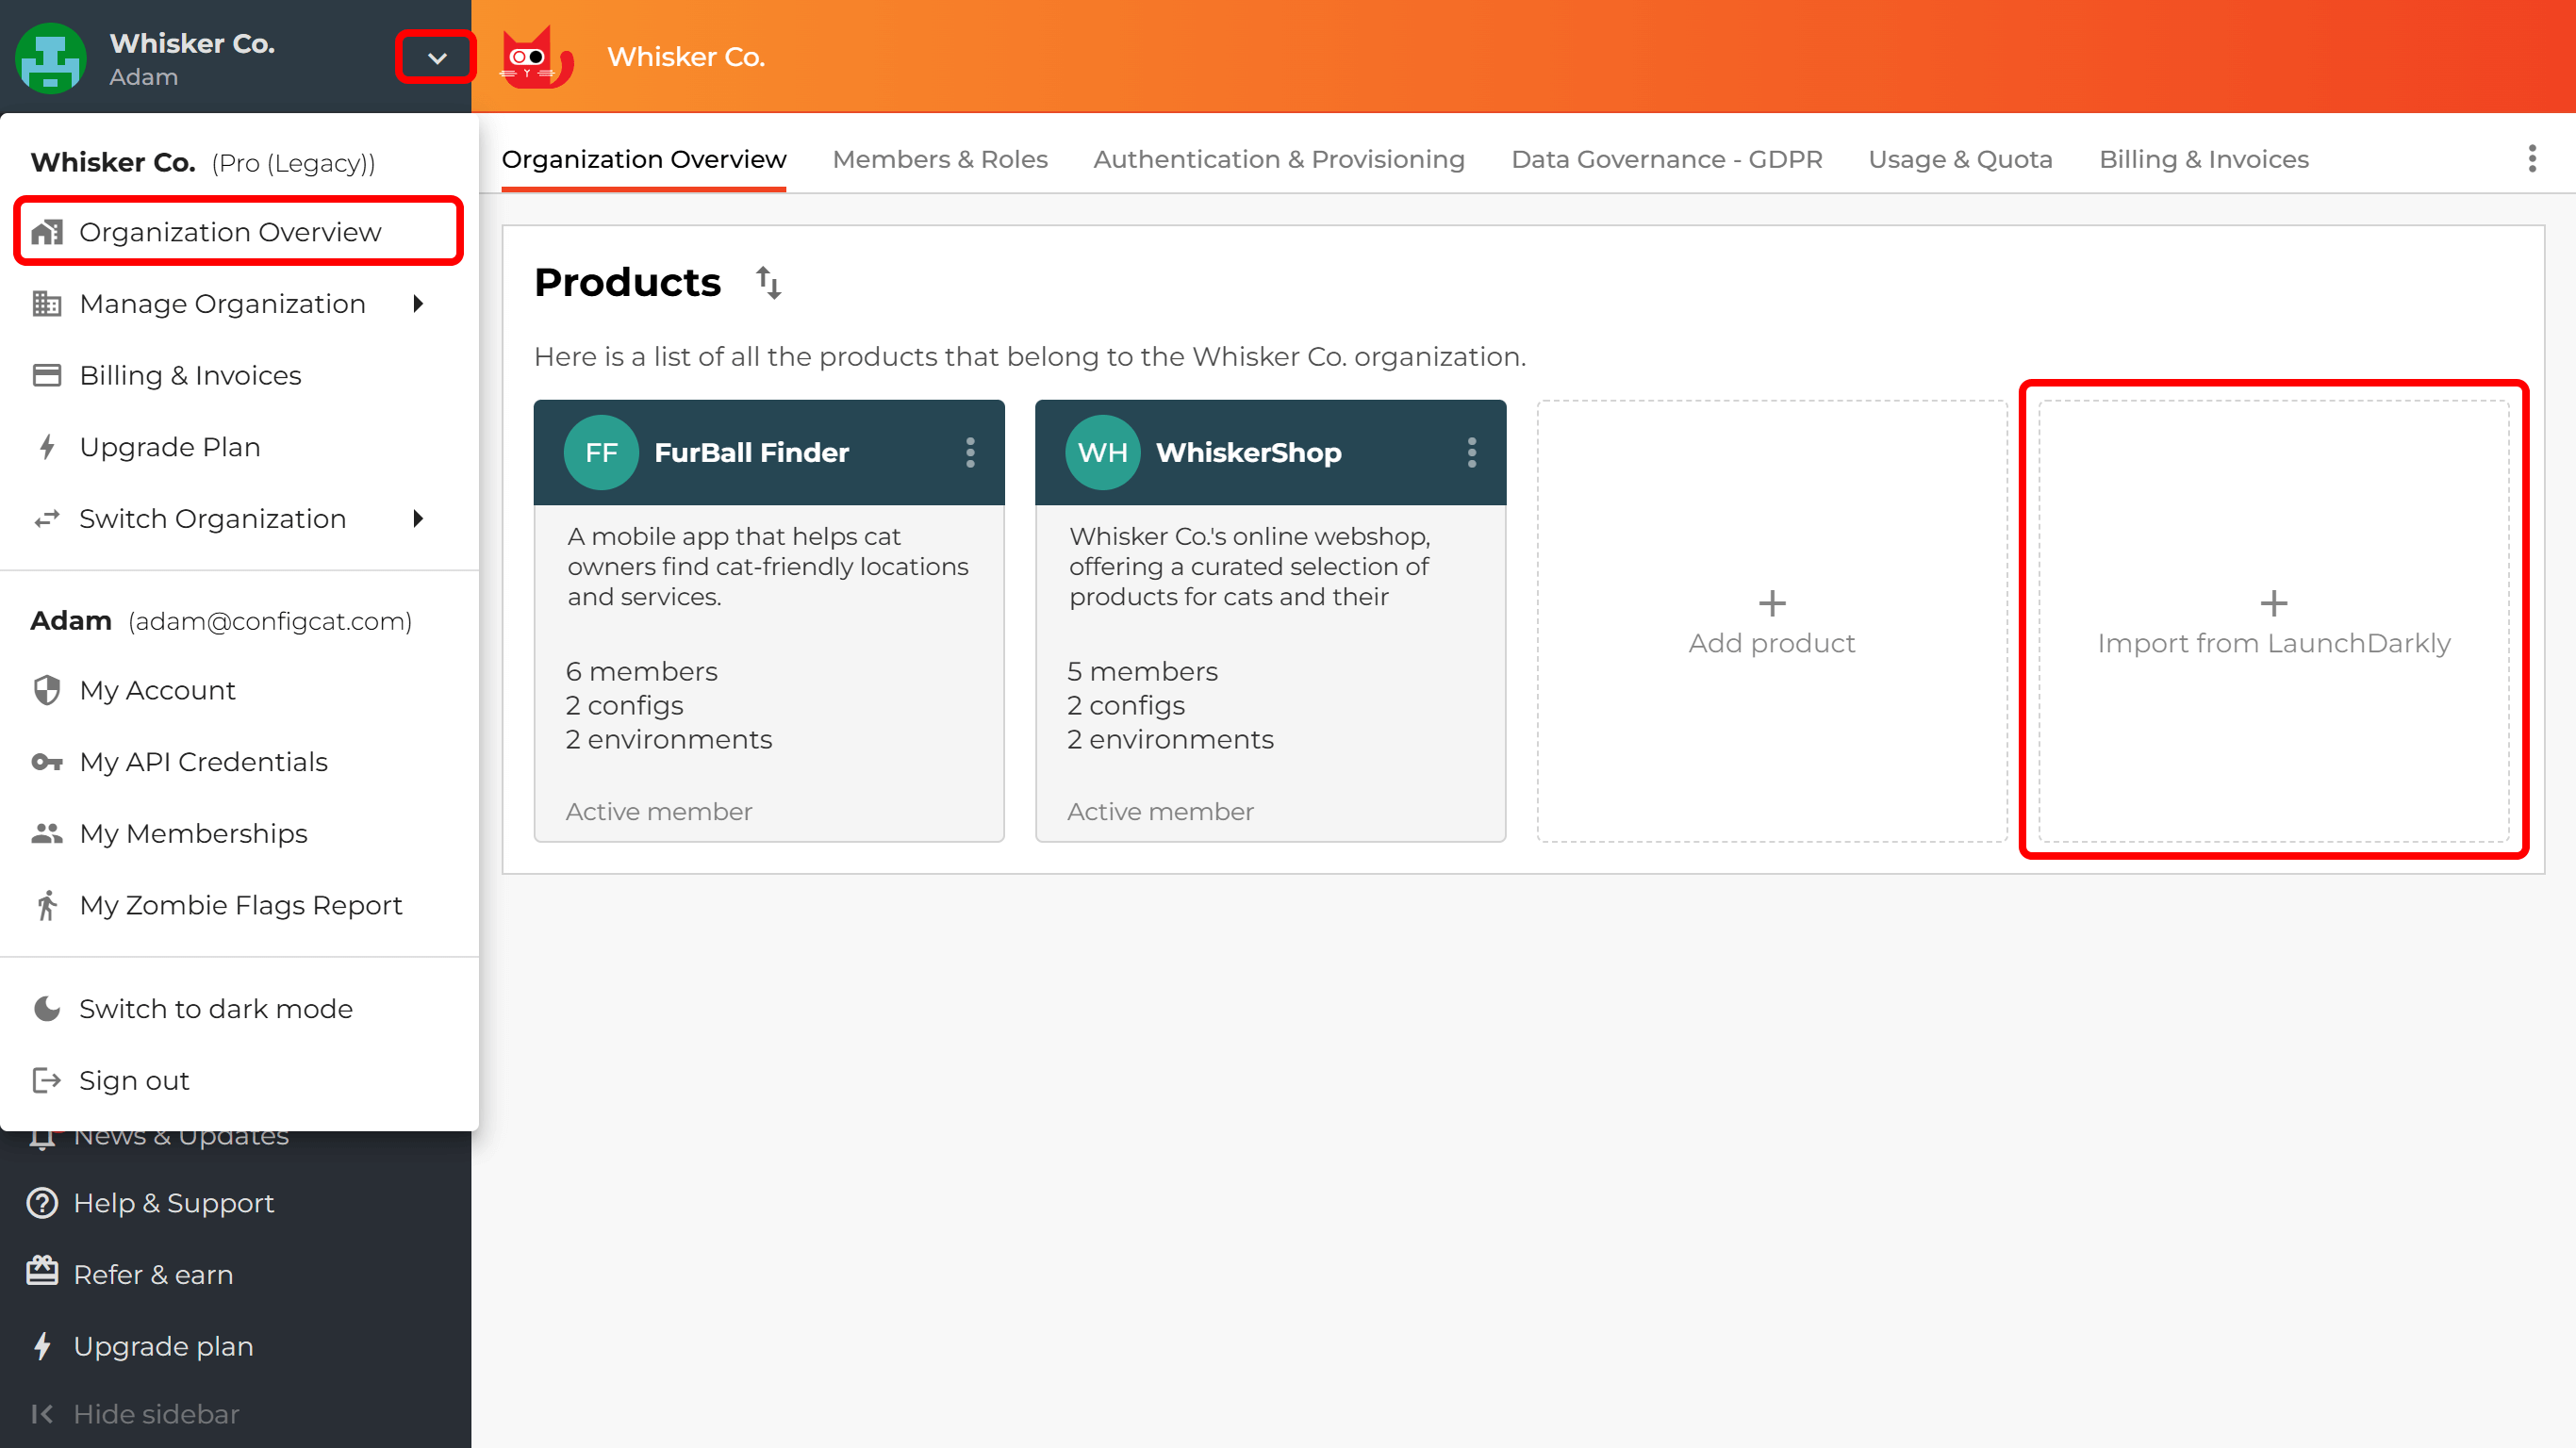
Task: Sign out of the Adam account
Action: 134,1080
